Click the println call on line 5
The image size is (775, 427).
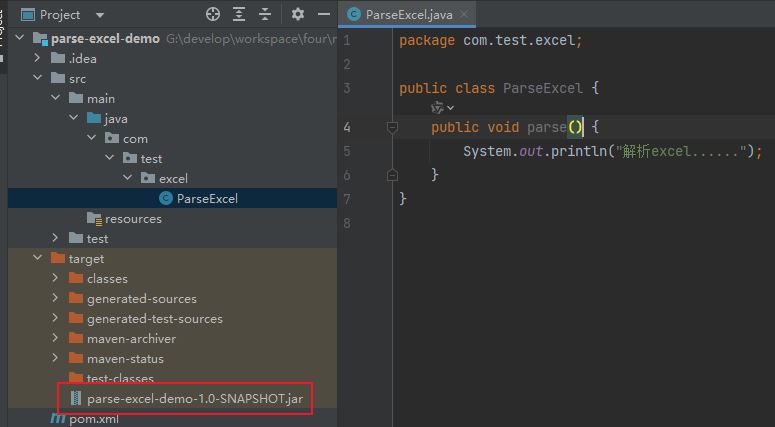pyautogui.click(x=579, y=151)
